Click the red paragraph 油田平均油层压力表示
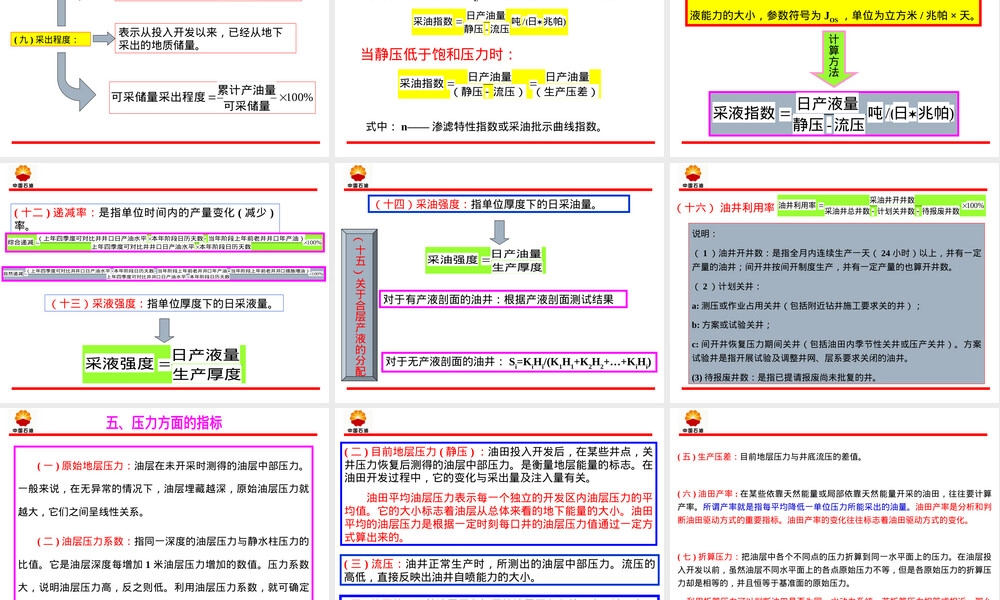Screen dimensions: 1000x600 pos(499,517)
